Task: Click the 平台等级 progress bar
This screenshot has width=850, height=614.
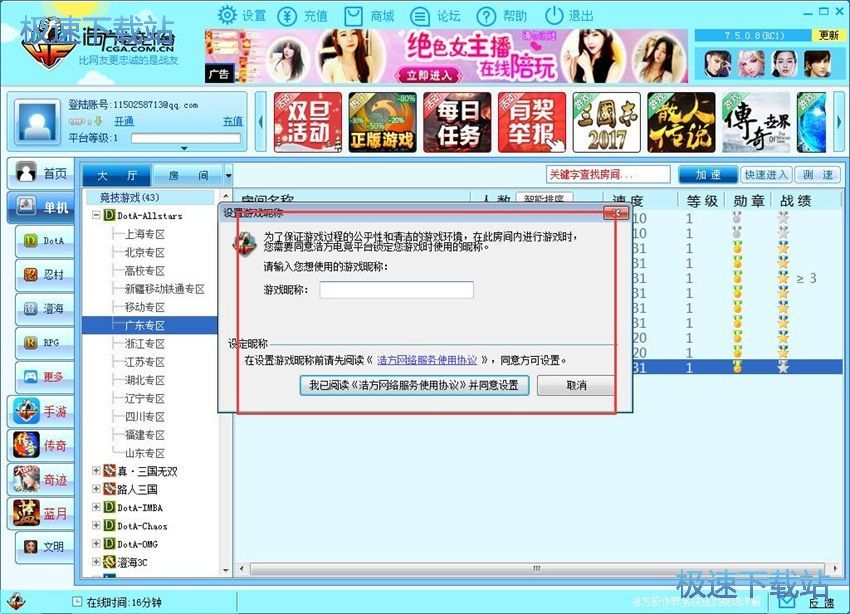Action: [x=186, y=138]
